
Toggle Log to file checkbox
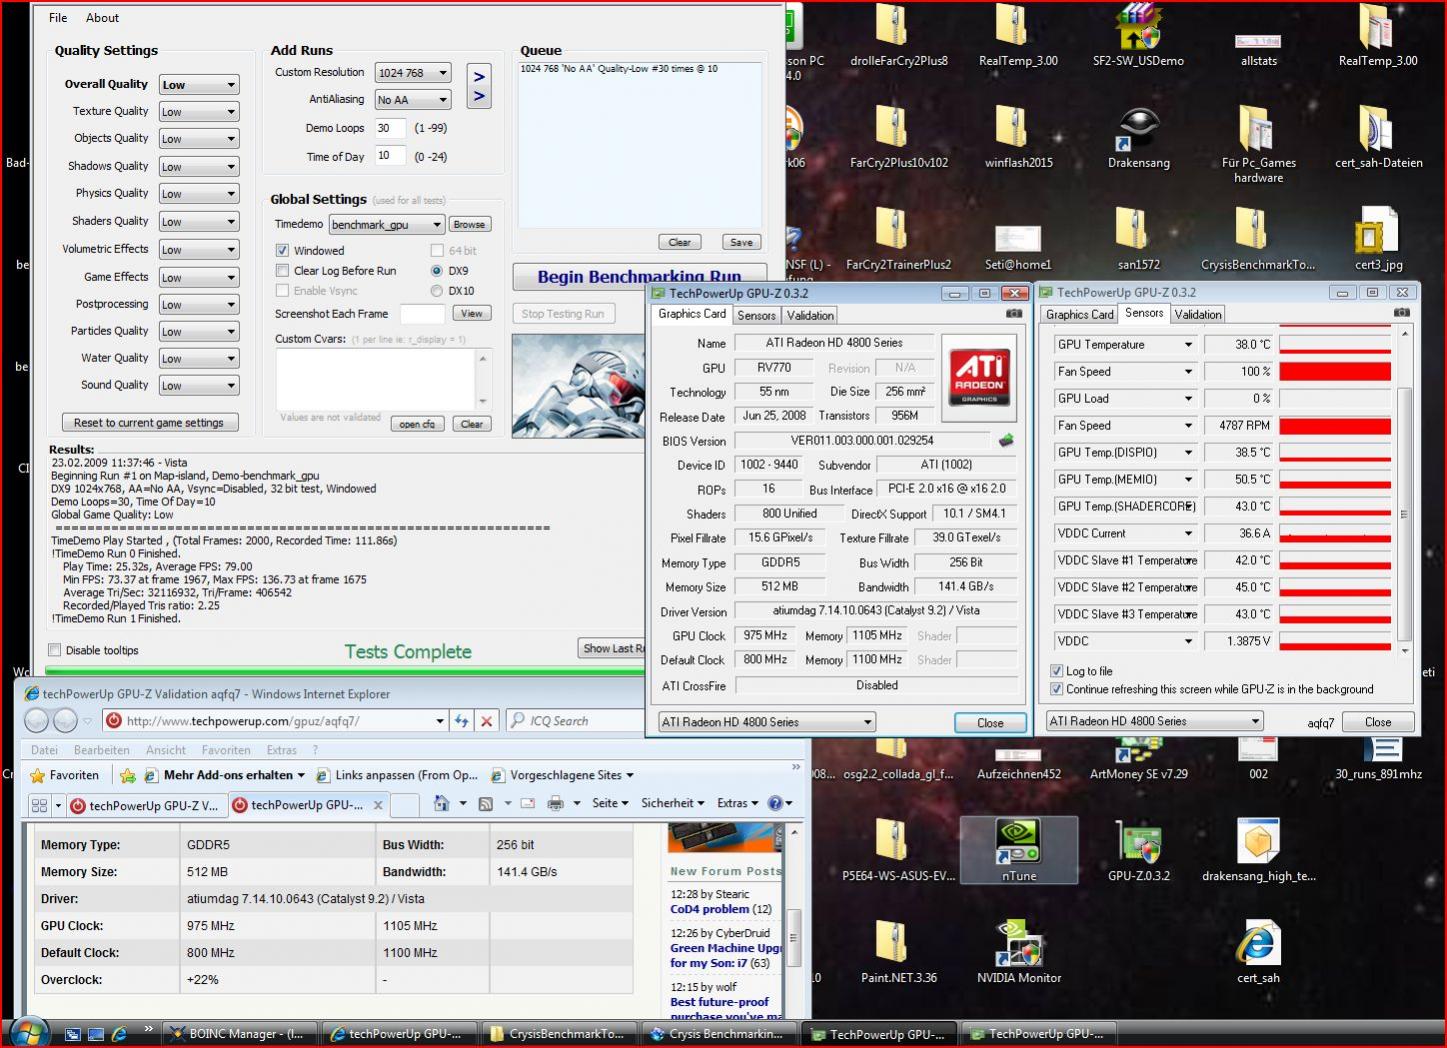click(1057, 671)
